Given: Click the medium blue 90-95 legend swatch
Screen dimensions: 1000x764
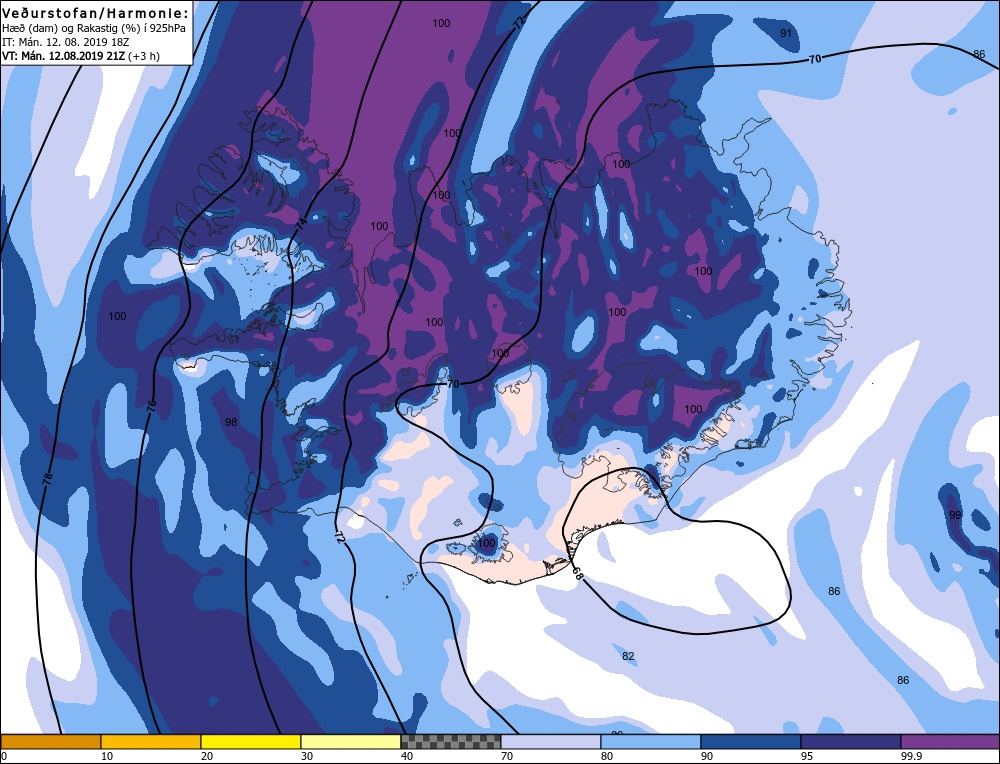Looking at the screenshot, I should 751,741.
